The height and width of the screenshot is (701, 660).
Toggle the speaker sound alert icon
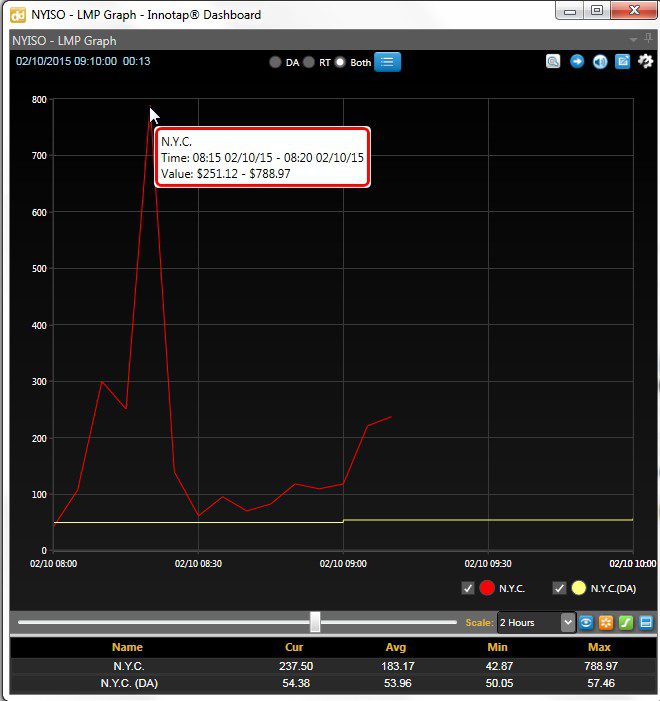pos(600,62)
